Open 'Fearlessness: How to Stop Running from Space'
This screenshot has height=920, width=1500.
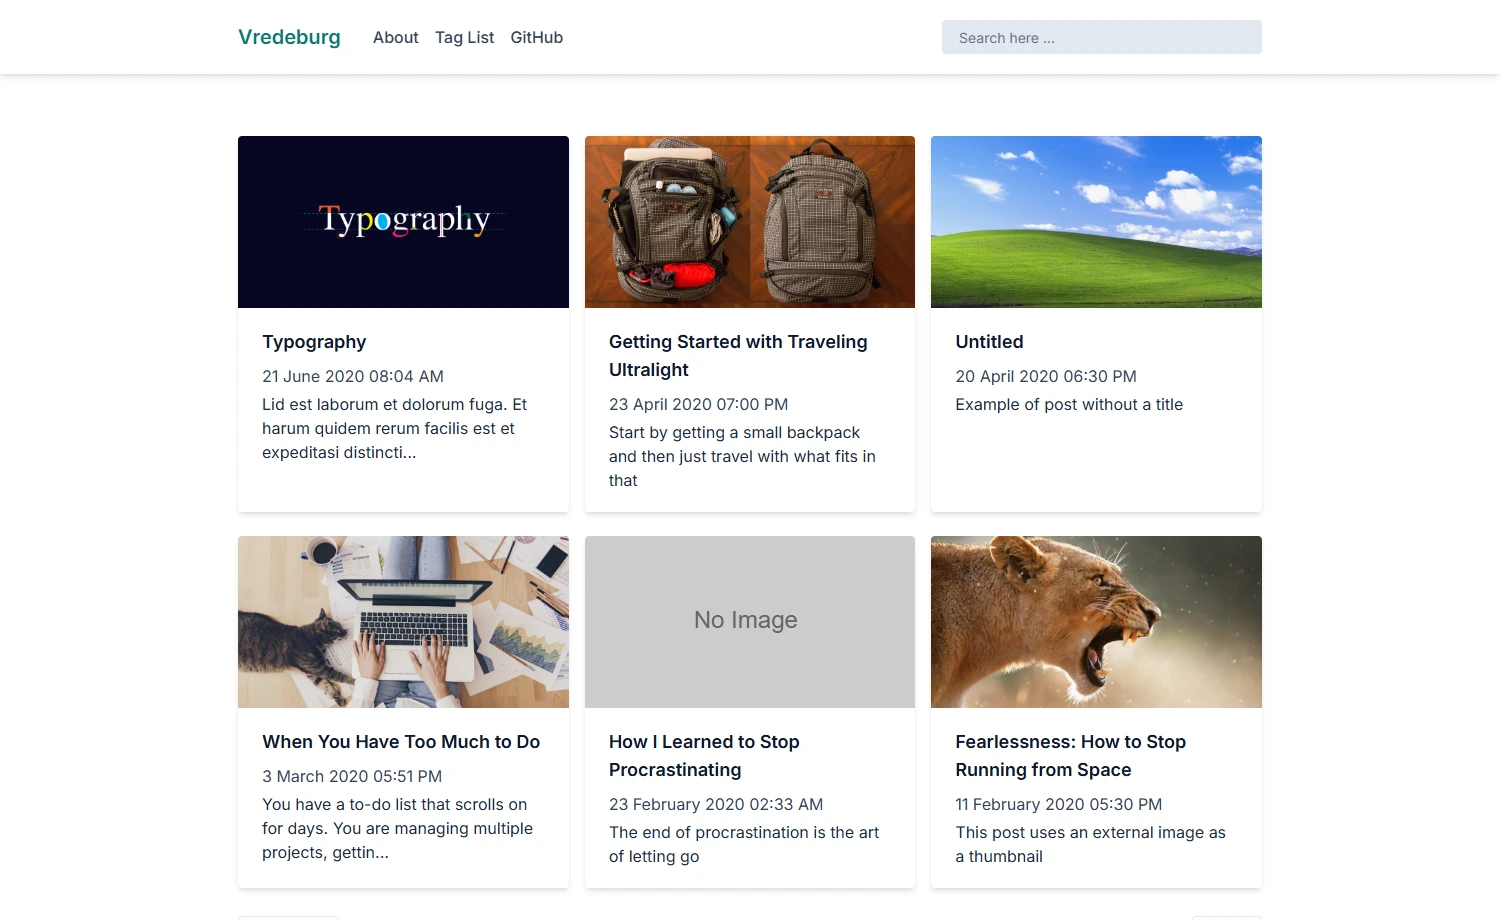(x=1070, y=756)
